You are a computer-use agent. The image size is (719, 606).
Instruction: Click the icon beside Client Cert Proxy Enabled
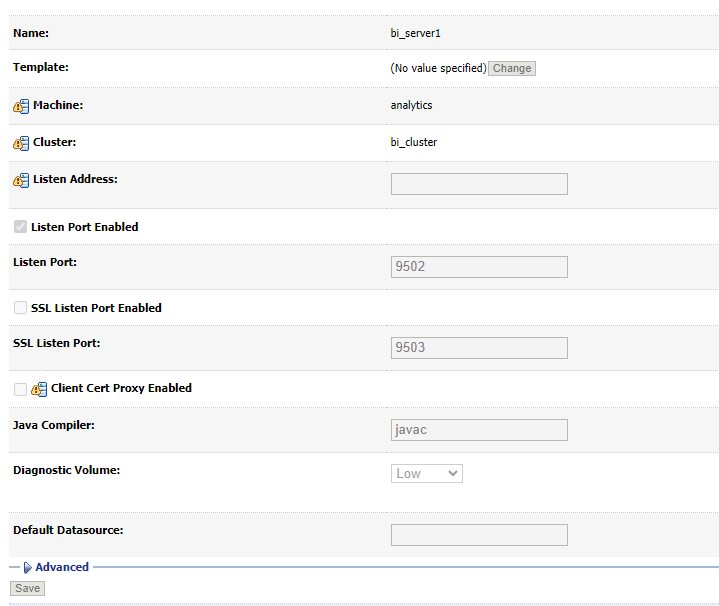39,389
